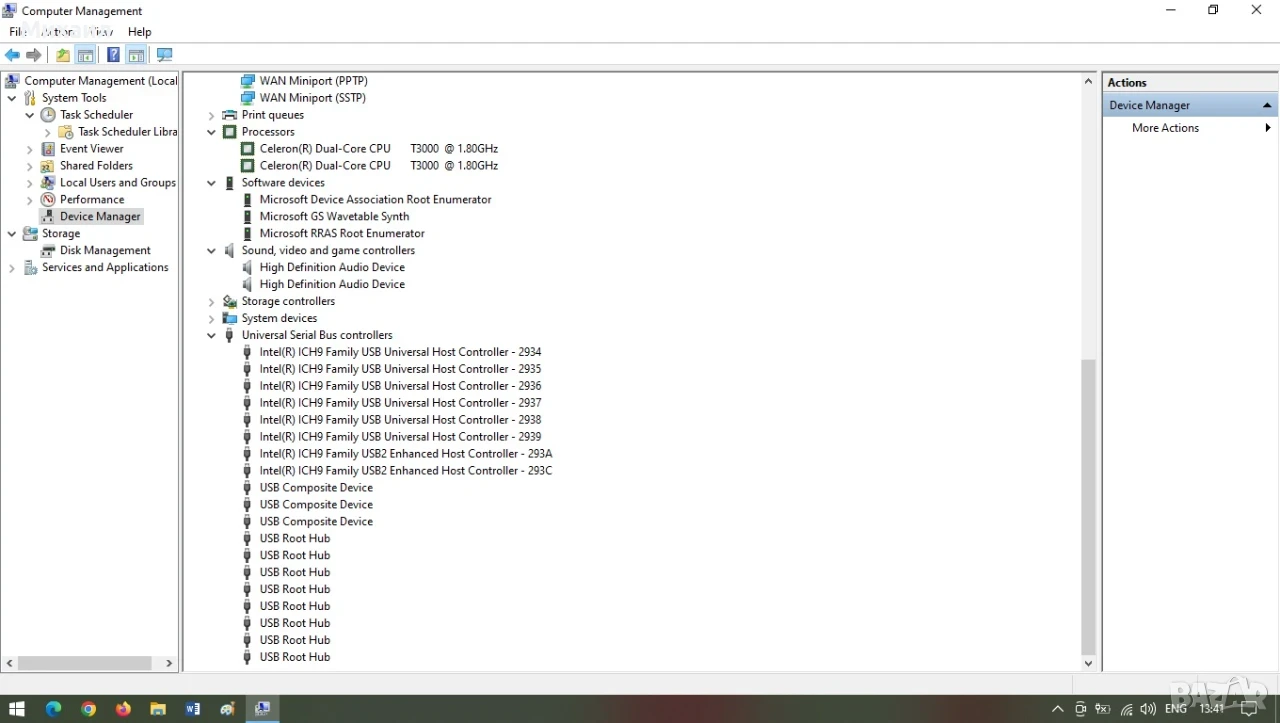Open the View menu
The image size is (1280, 723).
click(101, 32)
